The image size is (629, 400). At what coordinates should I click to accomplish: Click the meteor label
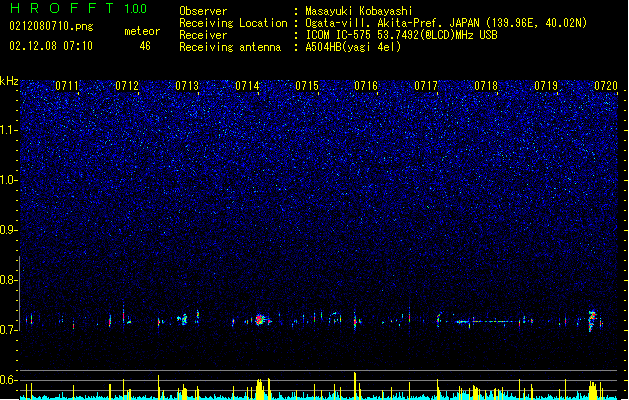(142, 31)
